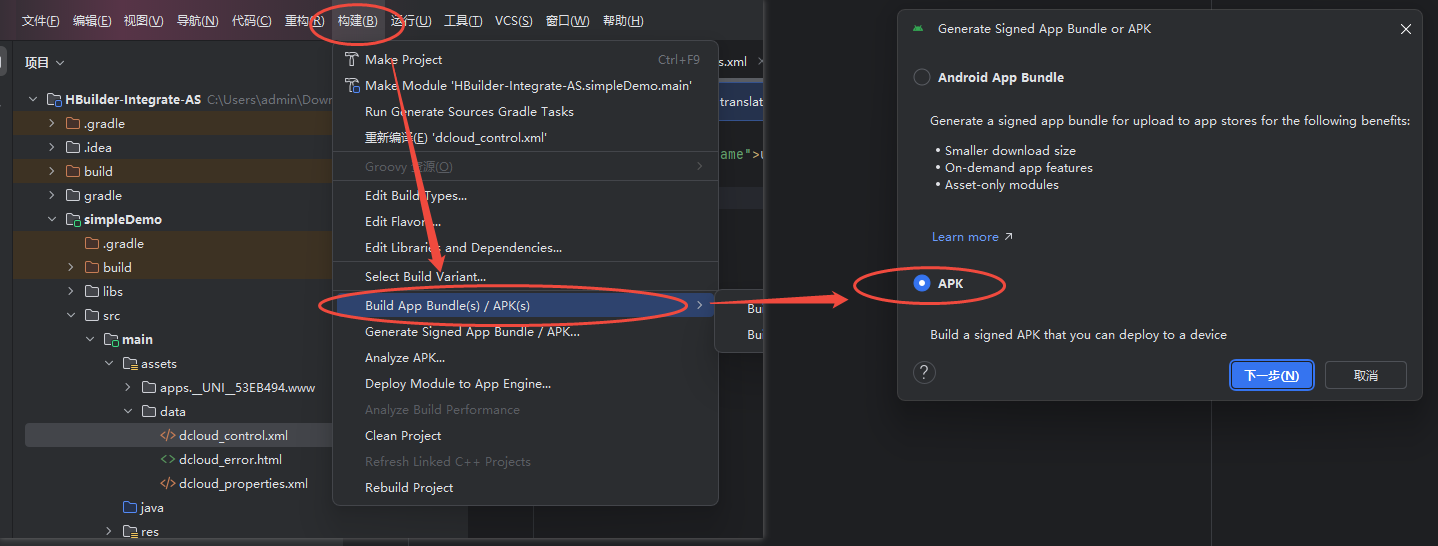The height and width of the screenshot is (546, 1438).
Task: Open the 编辑(E) menu
Action: coord(92,21)
